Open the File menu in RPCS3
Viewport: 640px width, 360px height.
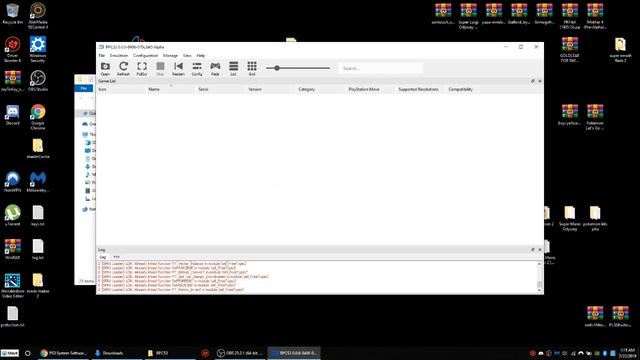coord(102,56)
